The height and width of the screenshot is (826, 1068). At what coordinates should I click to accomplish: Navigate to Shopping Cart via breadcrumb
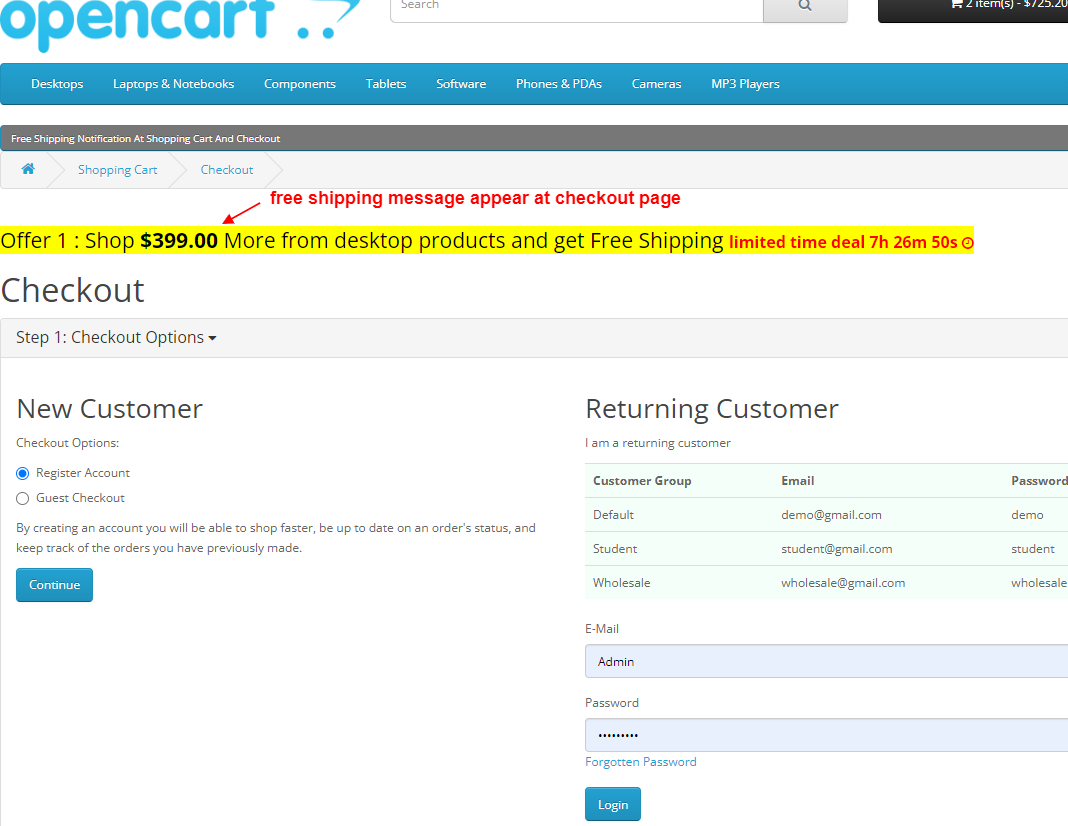click(x=117, y=169)
